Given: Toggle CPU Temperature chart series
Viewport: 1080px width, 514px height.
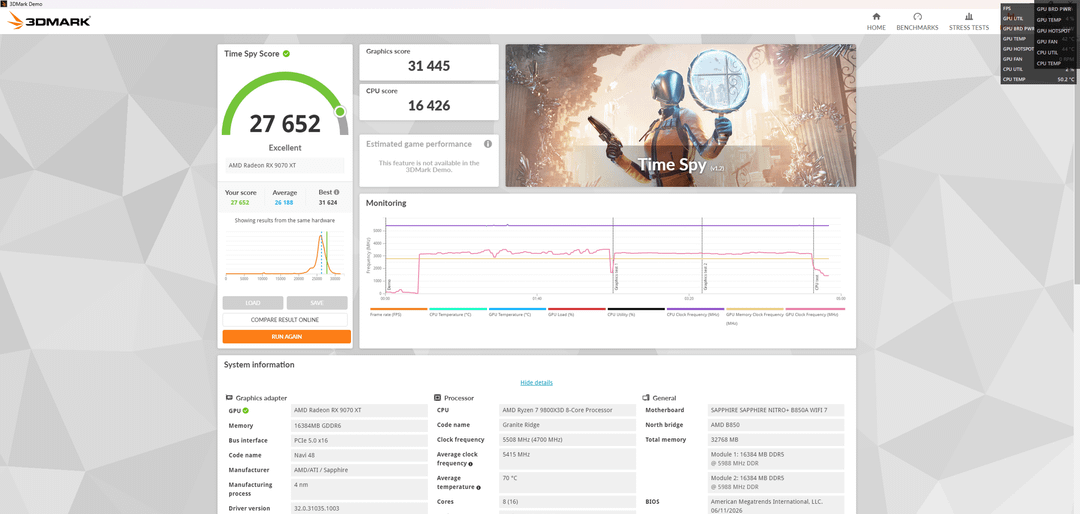Looking at the screenshot, I should tap(457, 313).
